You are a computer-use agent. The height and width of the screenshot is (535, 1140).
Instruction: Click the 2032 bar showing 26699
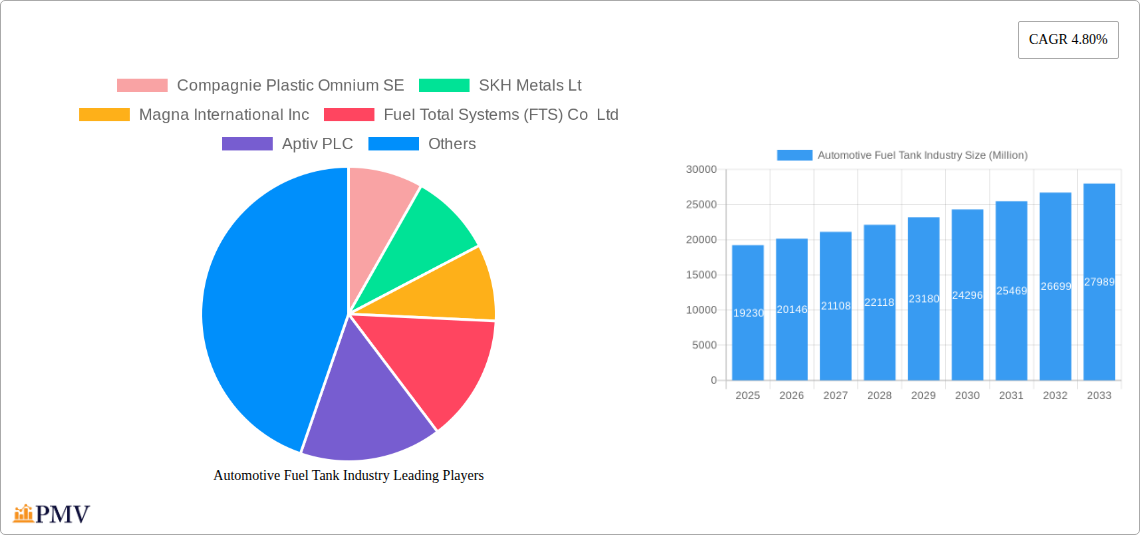tap(1056, 286)
